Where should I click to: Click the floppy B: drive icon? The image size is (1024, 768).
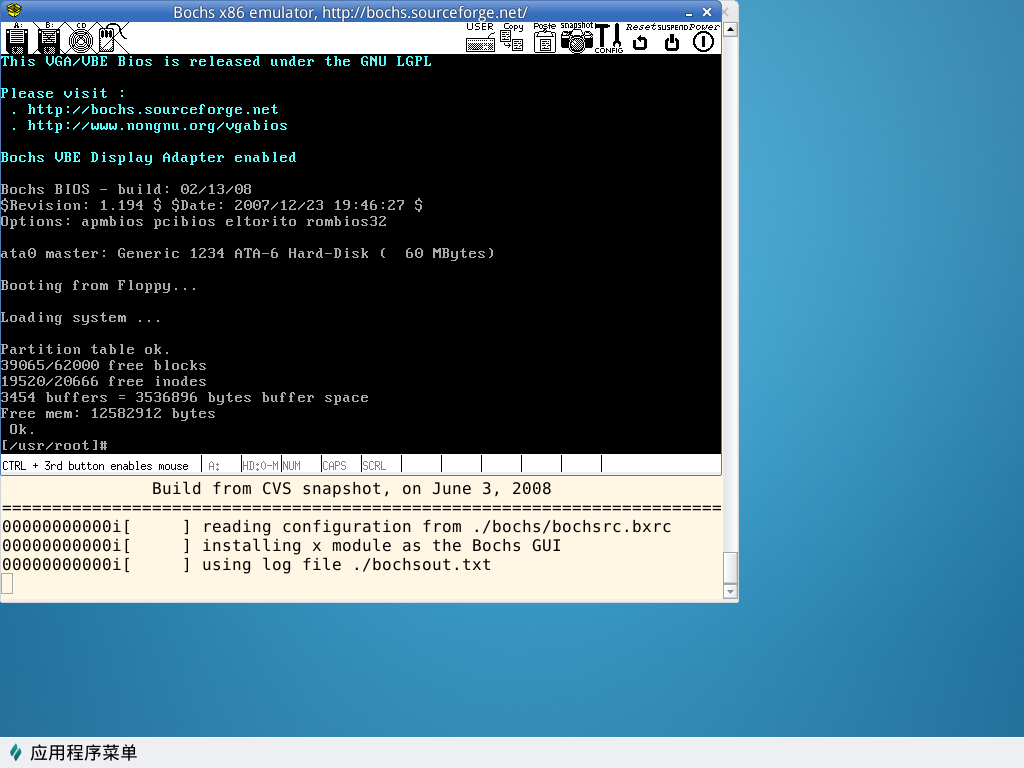tap(49, 39)
